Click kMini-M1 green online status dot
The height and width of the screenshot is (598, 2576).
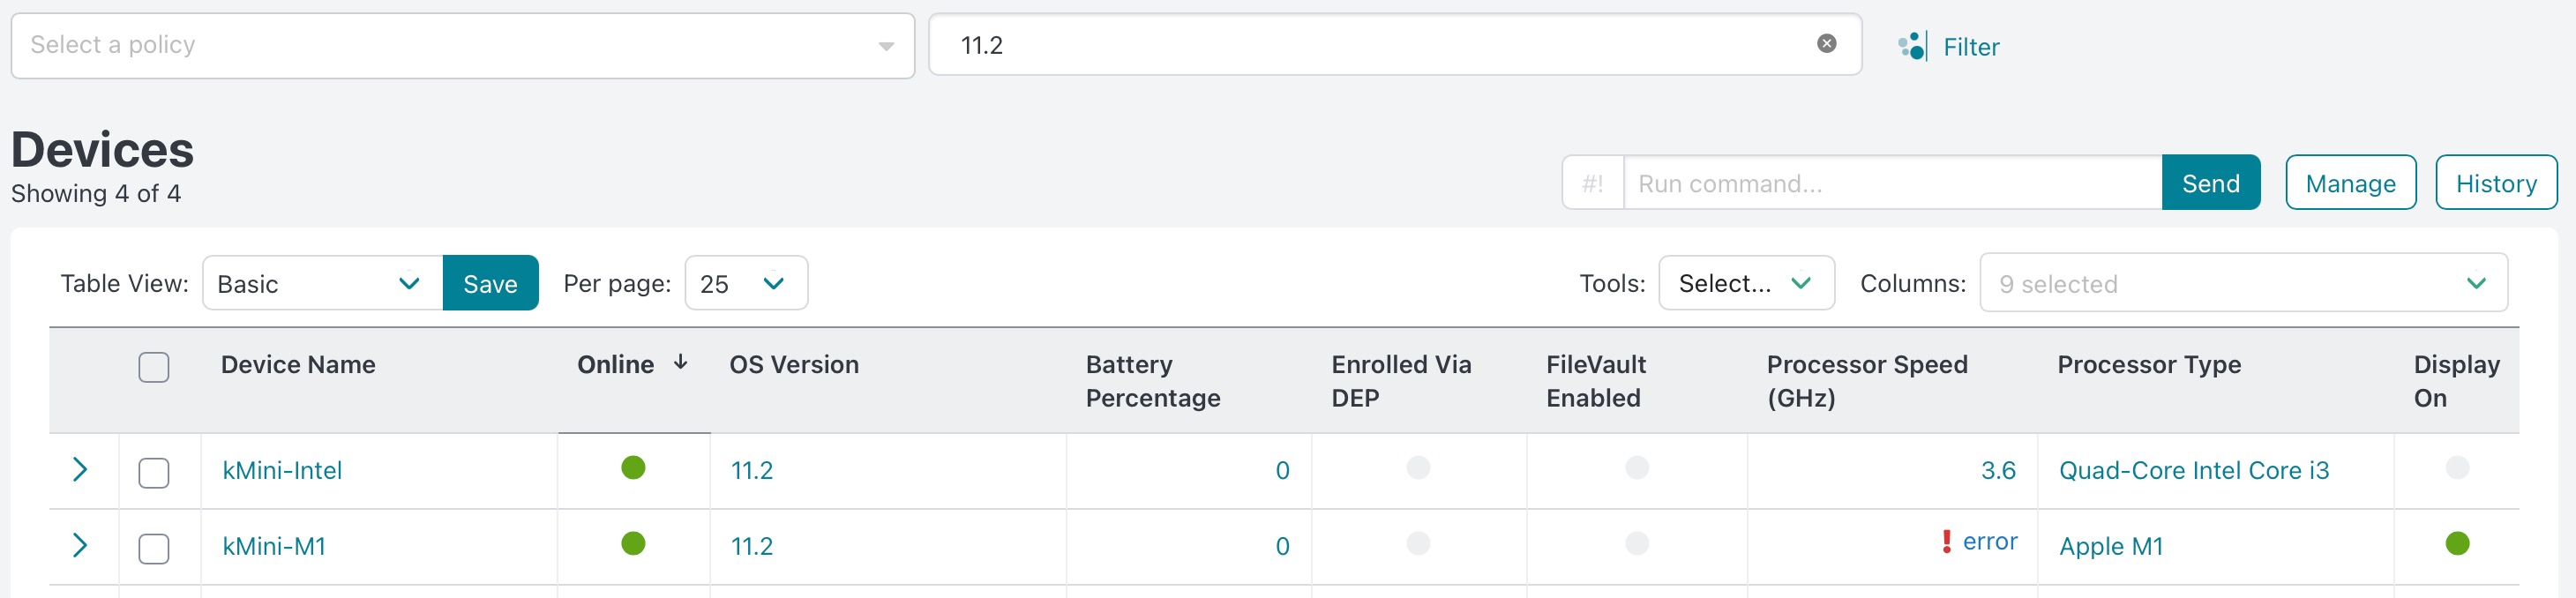tap(633, 543)
